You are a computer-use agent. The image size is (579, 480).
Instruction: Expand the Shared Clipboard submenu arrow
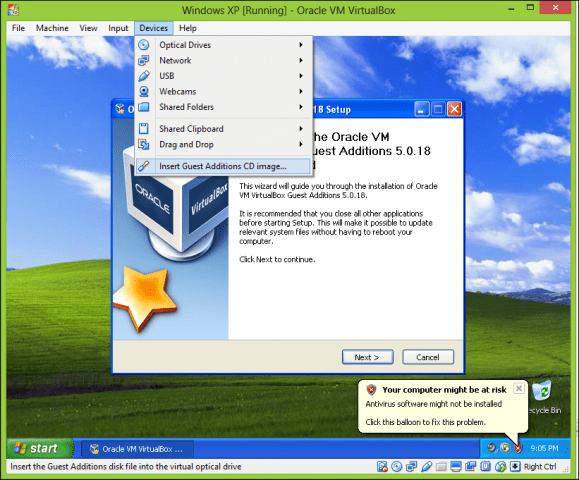pyautogui.click(x=301, y=129)
